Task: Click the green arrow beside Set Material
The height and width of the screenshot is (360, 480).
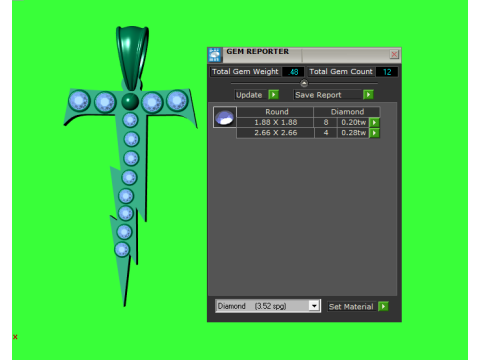Action: [x=383, y=306]
